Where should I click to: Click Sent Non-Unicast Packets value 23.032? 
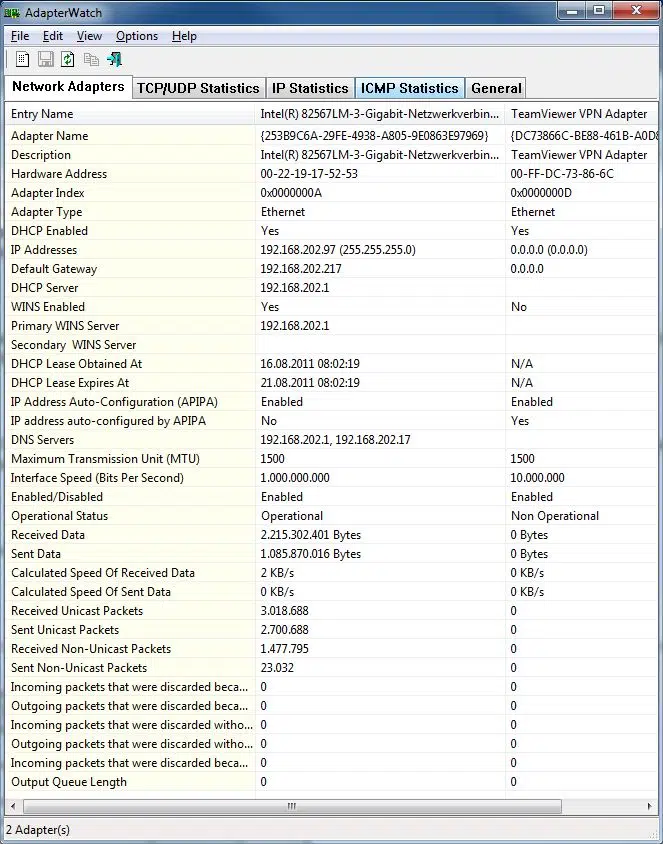click(x=277, y=668)
